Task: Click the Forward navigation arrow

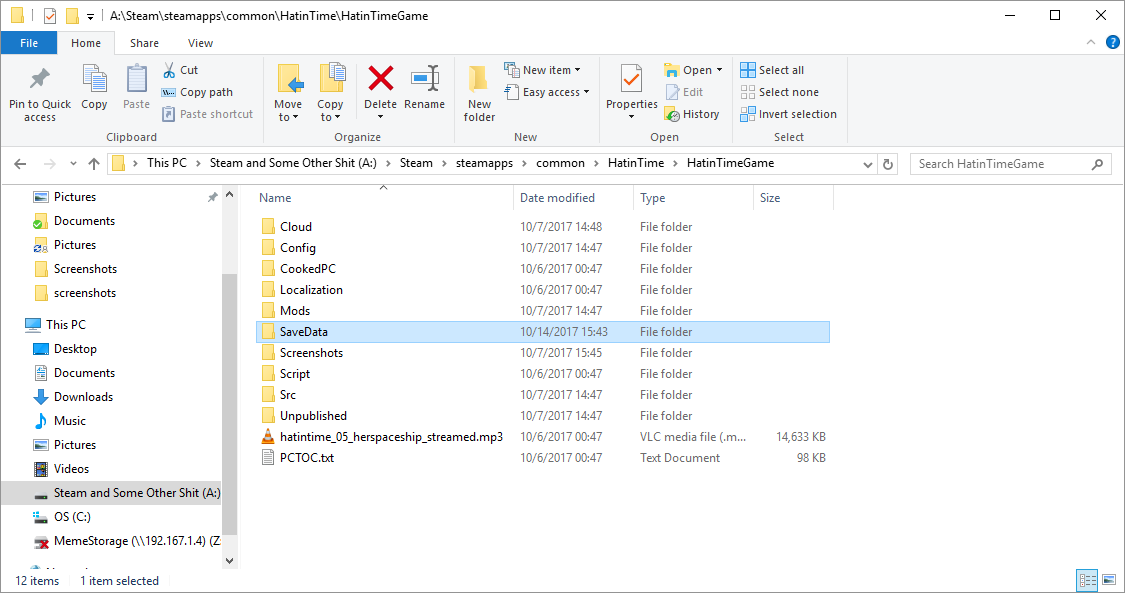Action: coord(50,163)
